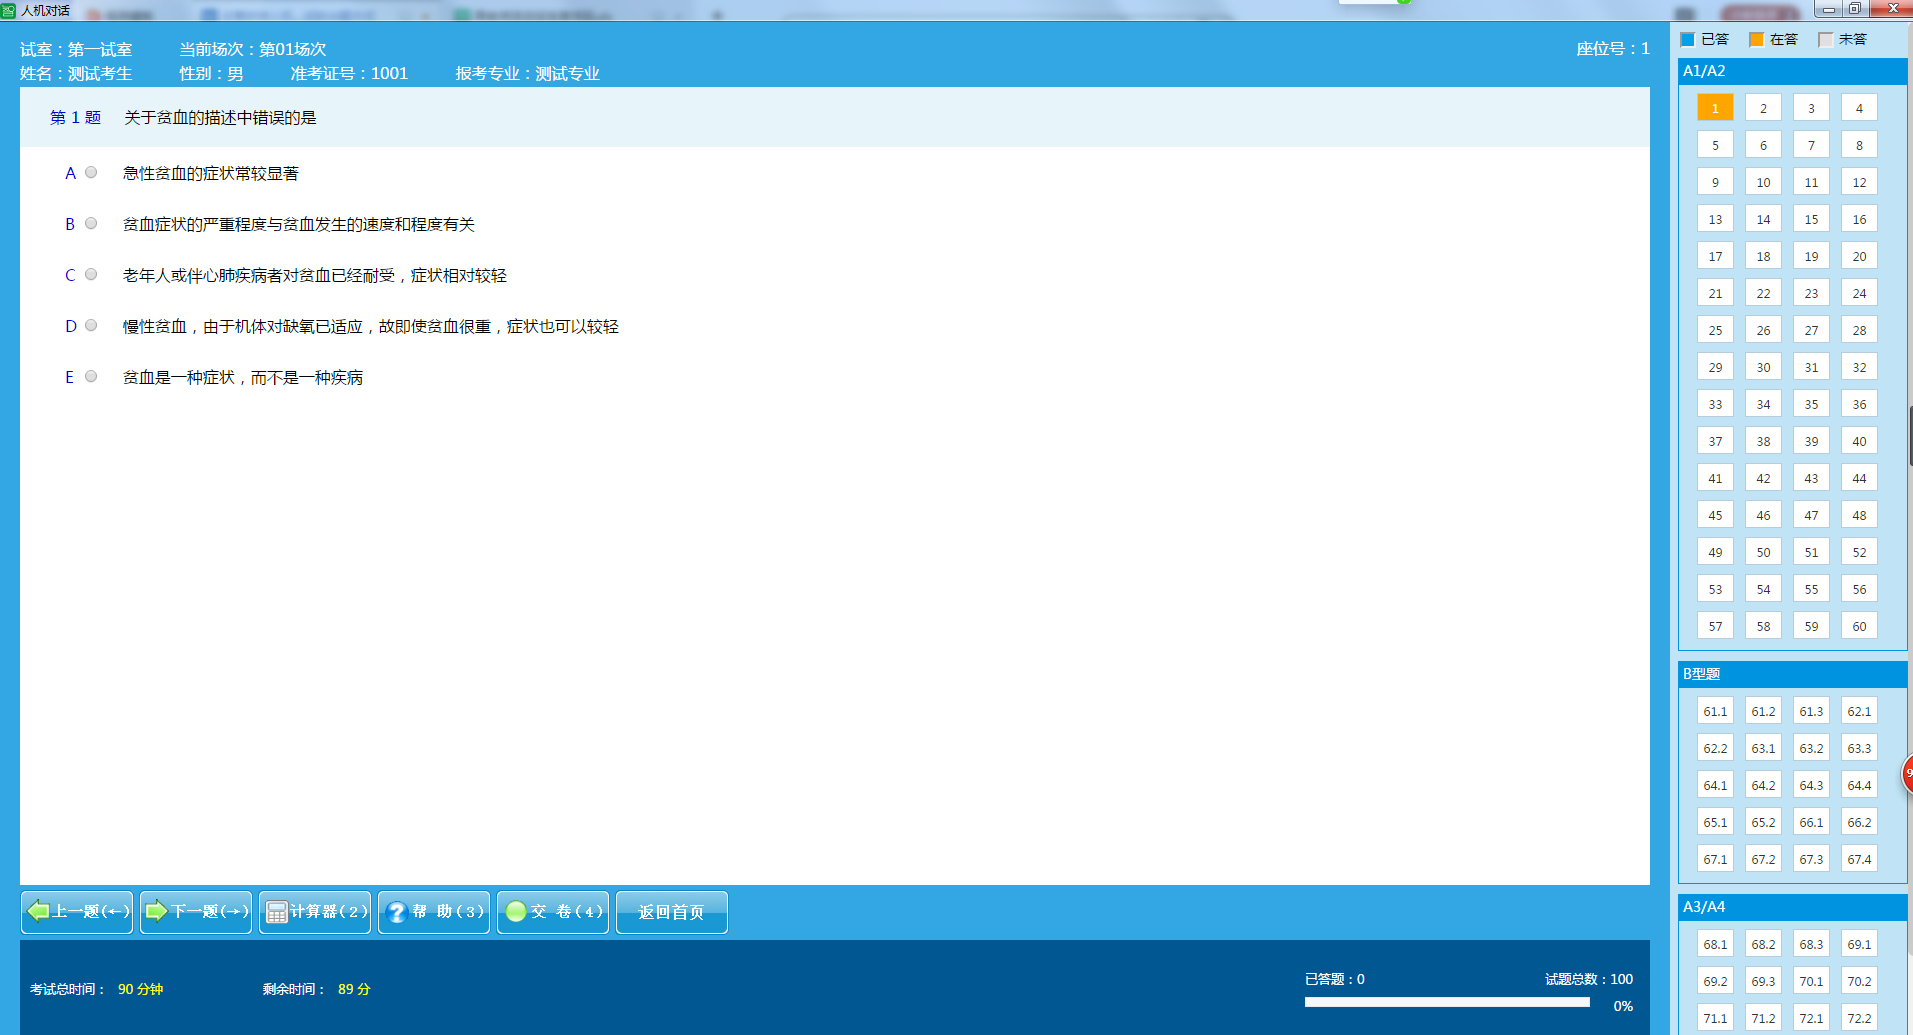This screenshot has height=1035, width=1913.
Task: Click the A1/A2 section header
Action: point(1792,71)
